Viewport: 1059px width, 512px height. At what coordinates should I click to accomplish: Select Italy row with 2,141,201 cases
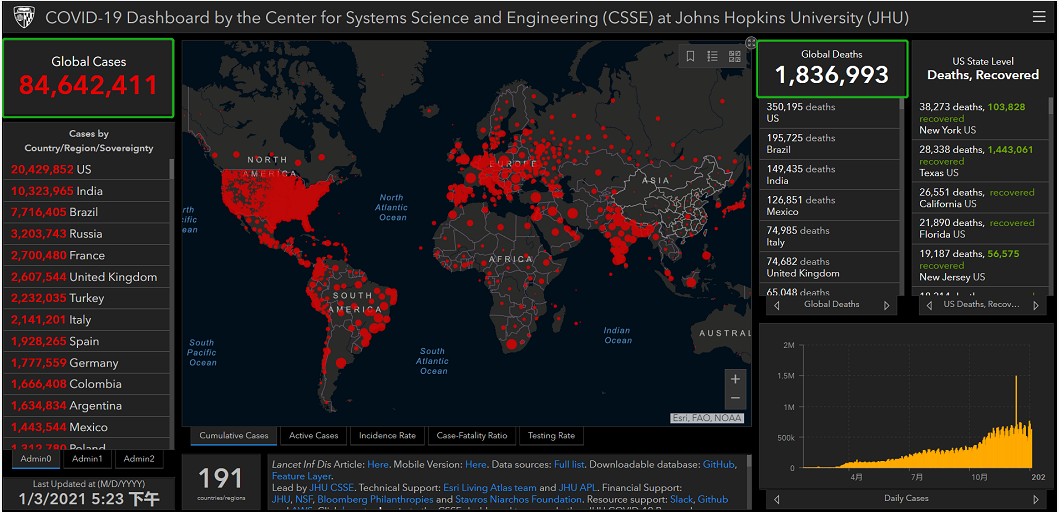[x=86, y=319]
